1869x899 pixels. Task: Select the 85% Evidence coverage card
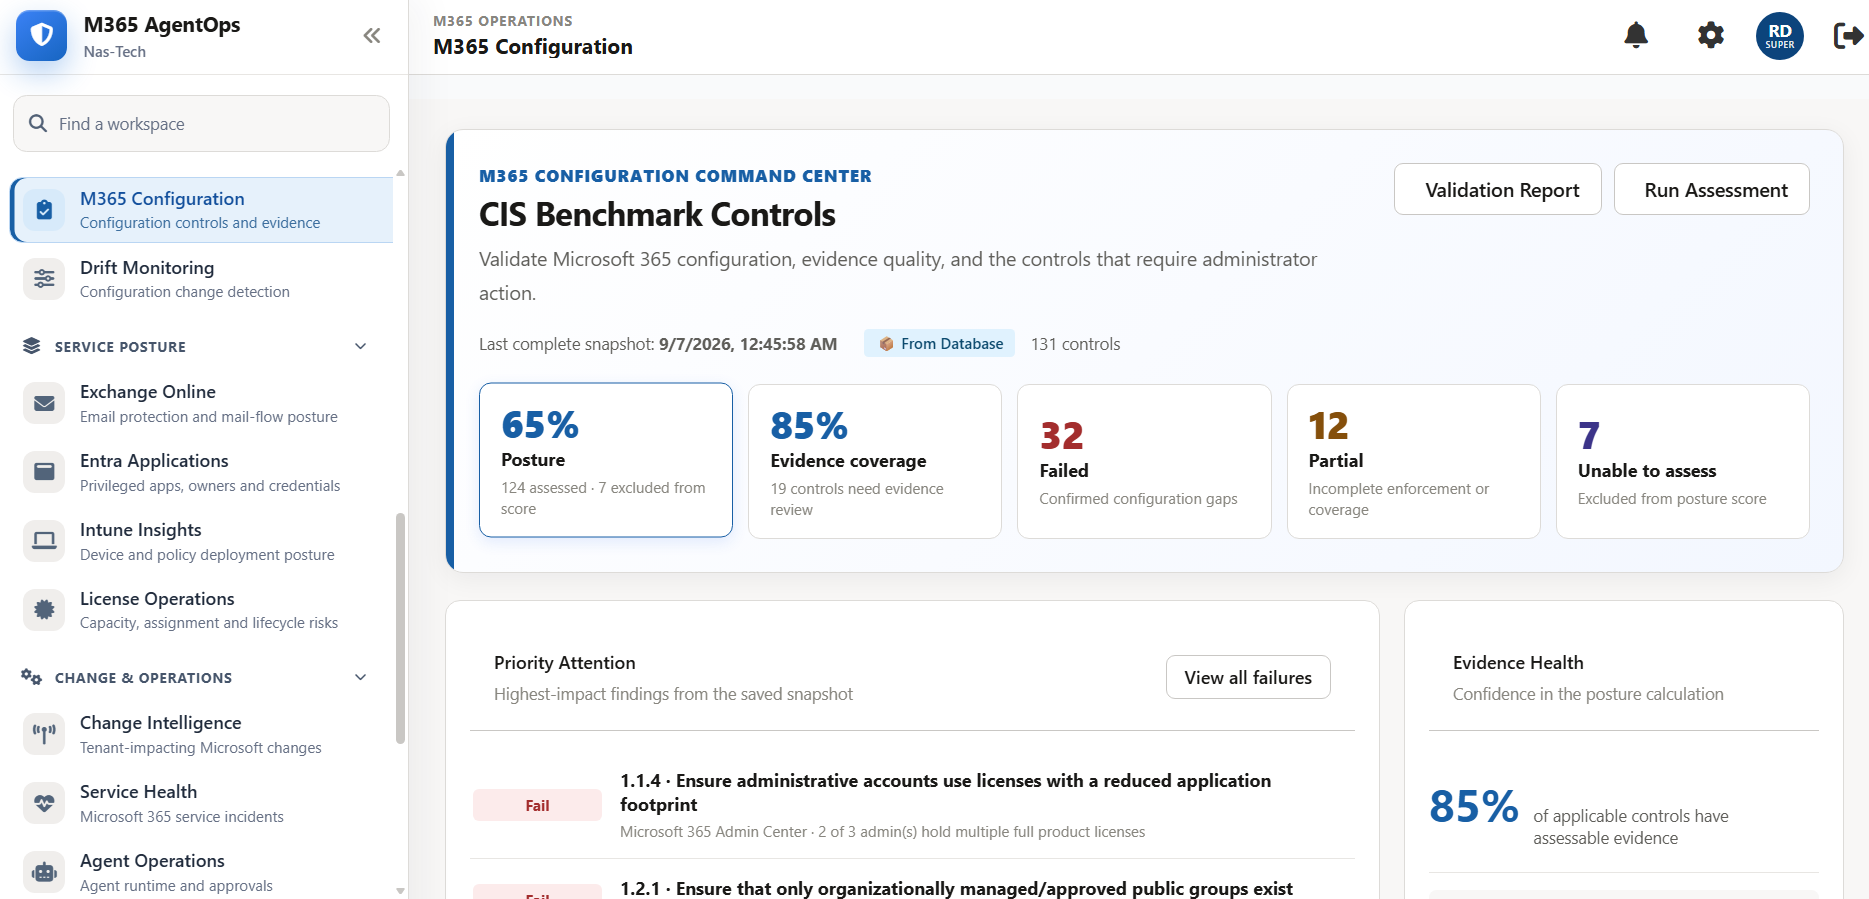click(875, 461)
